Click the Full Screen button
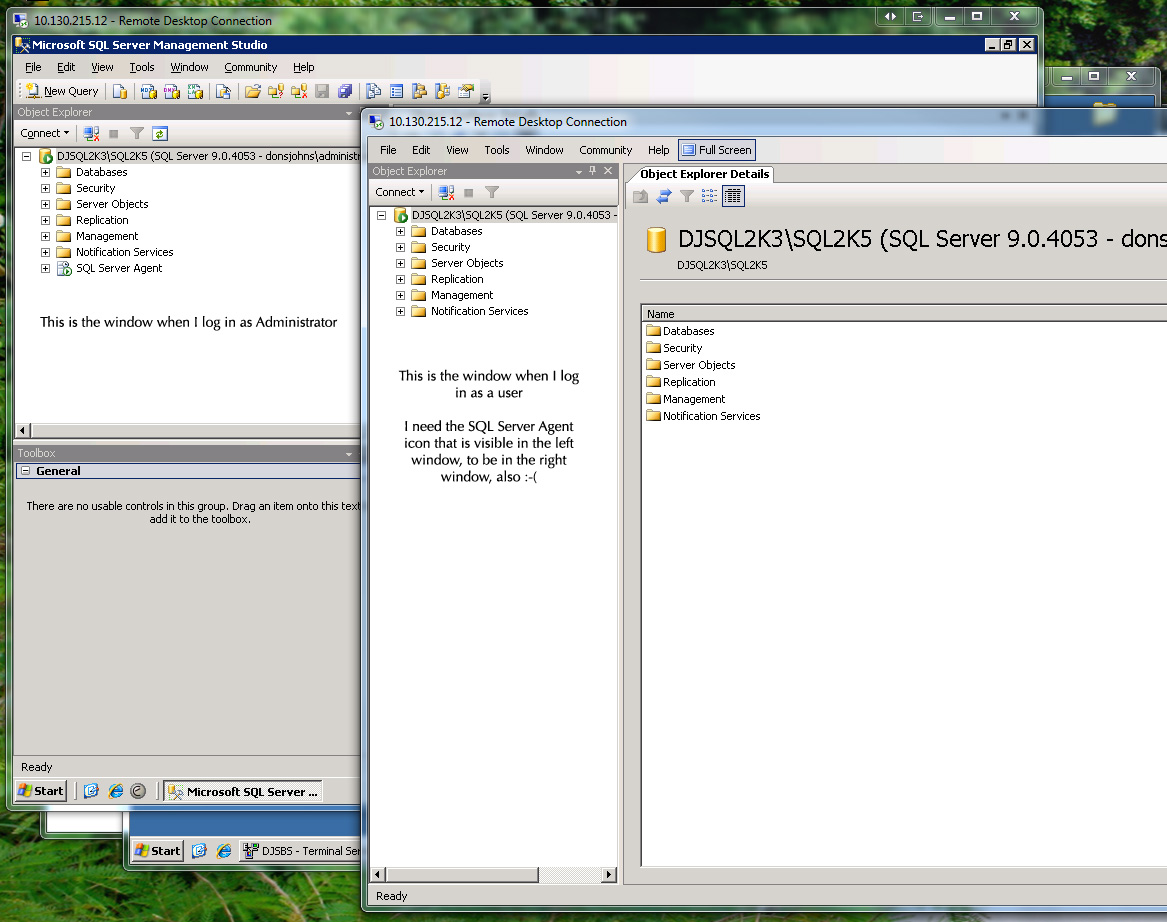The height and width of the screenshot is (922, 1167). coord(717,150)
